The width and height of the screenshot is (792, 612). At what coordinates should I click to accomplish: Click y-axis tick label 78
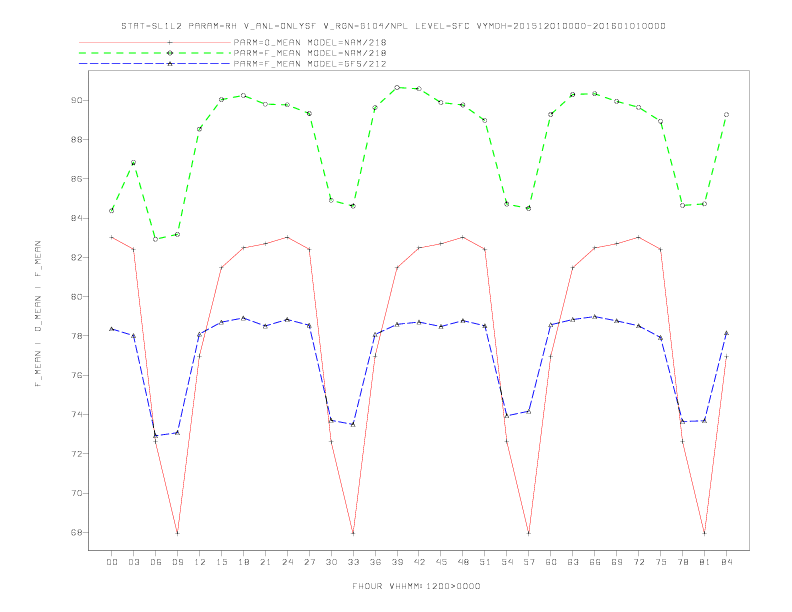(x=76, y=336)
